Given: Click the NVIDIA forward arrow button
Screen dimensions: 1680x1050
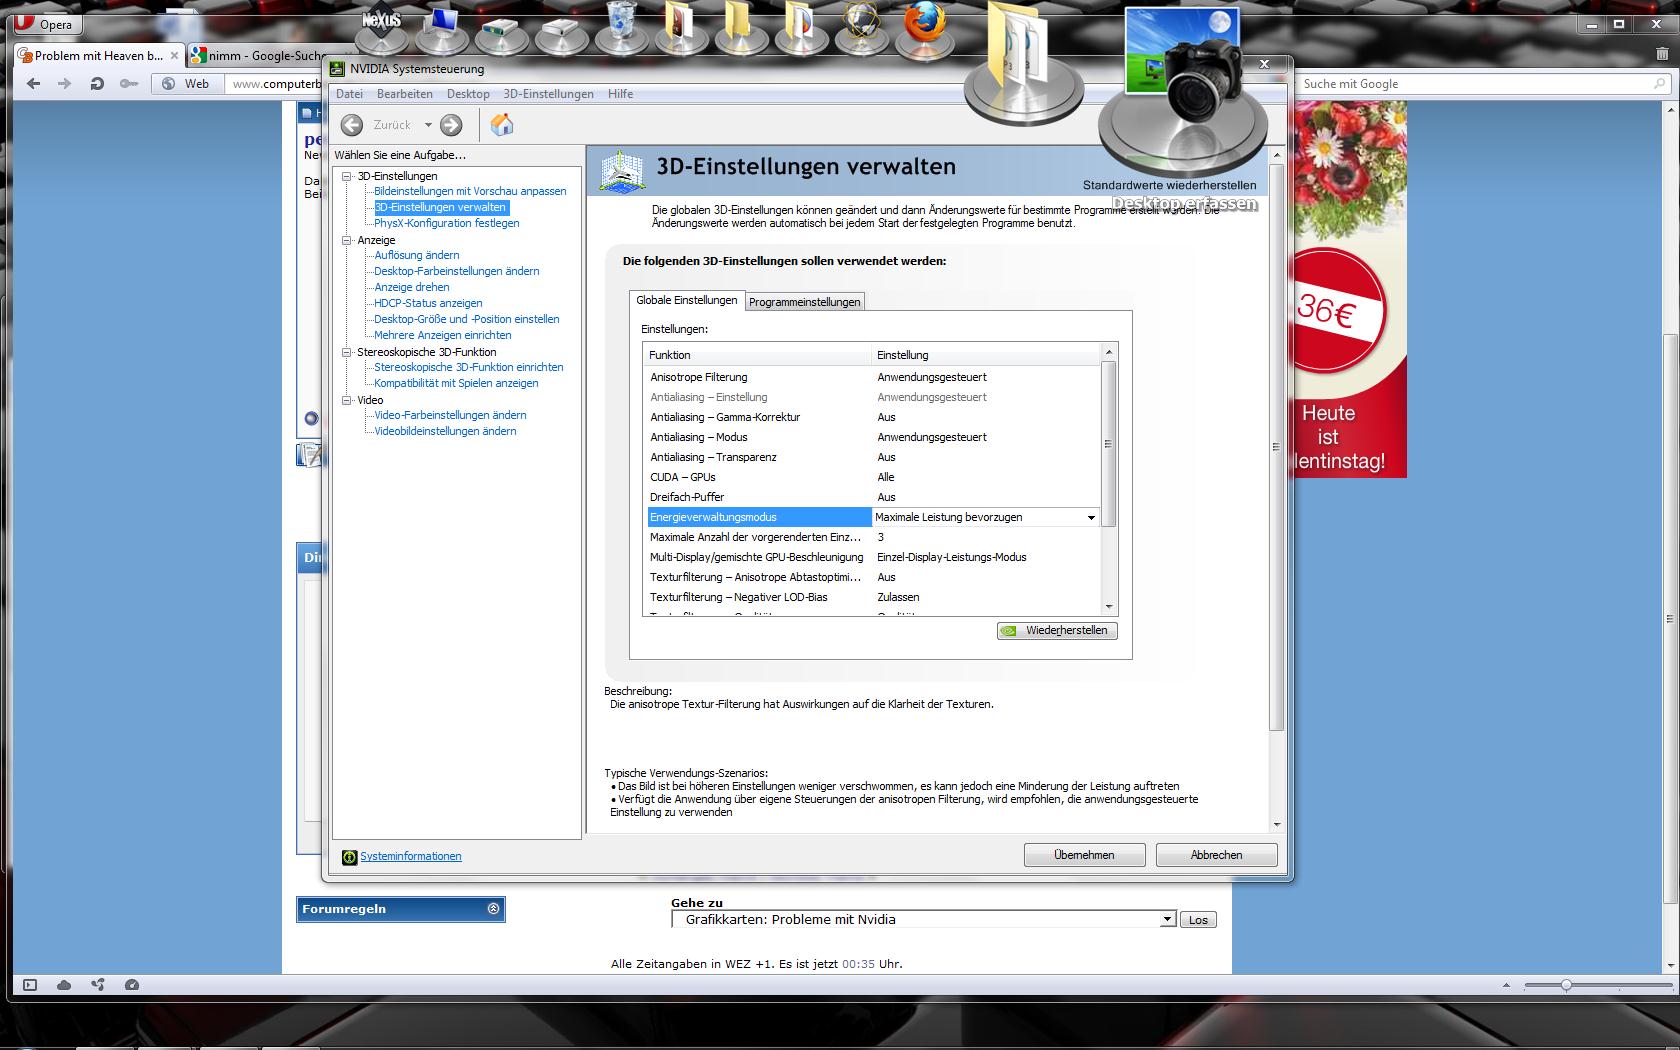Looking at the screenshot, I should pyautogui.click(x=451, y=125).
